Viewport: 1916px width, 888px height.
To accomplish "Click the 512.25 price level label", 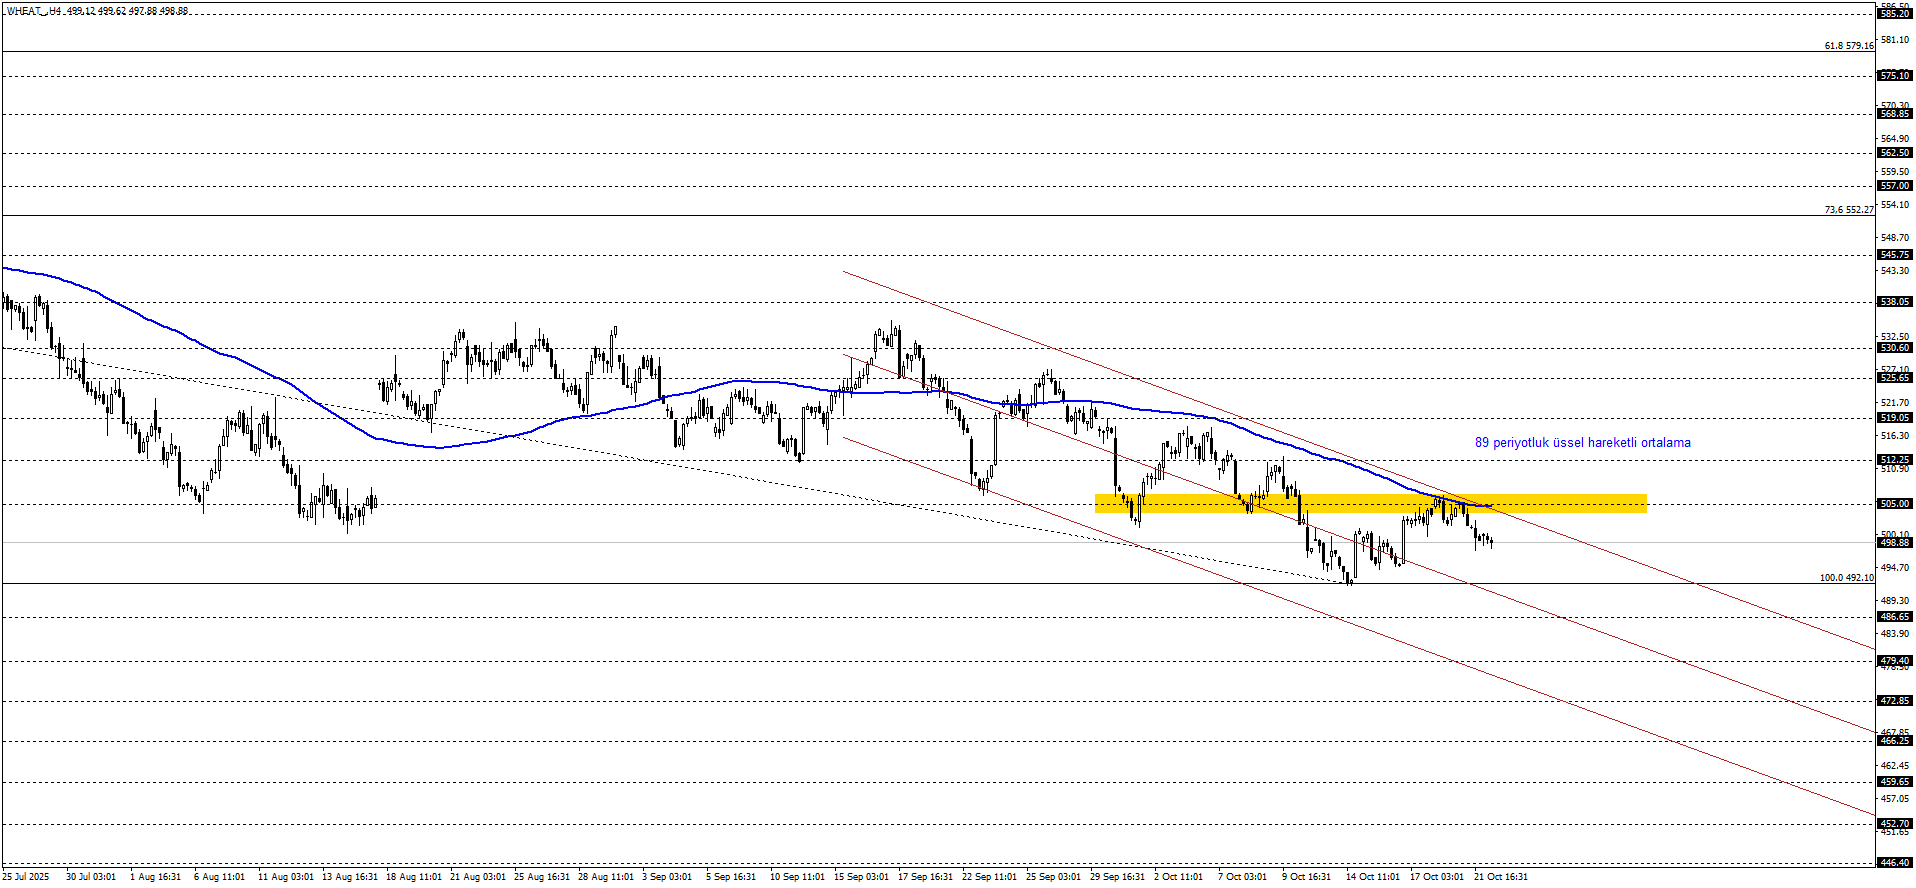I will (x=1894, y=460).
